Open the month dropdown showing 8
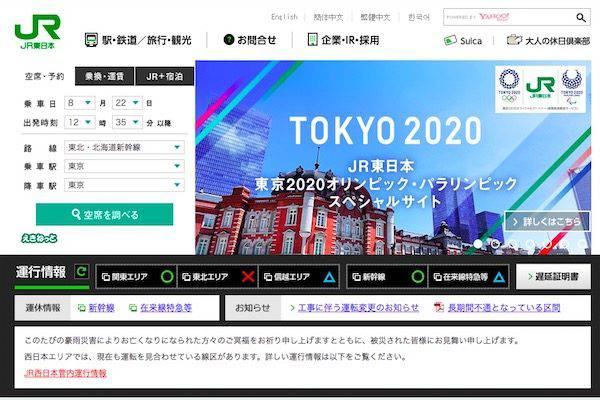Viewport: 600px width, 400px height. coord(80,103)
